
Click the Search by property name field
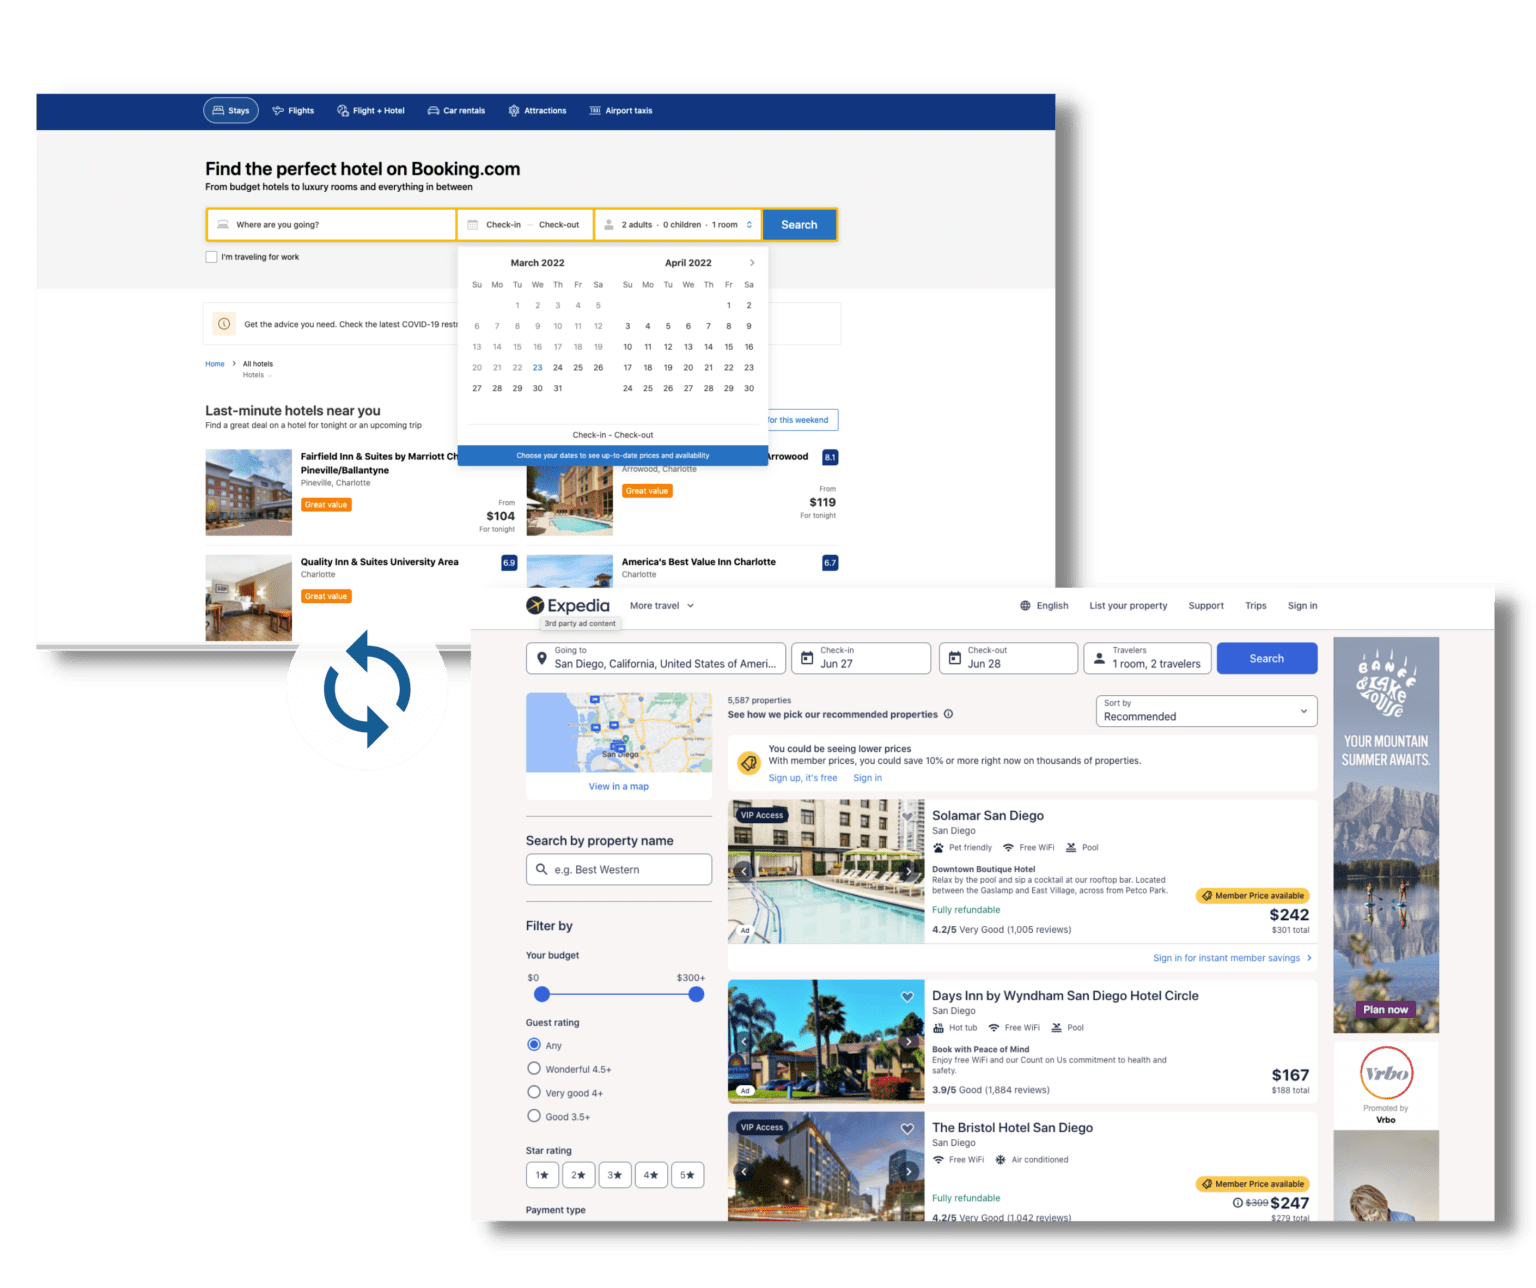pos(618,869)
